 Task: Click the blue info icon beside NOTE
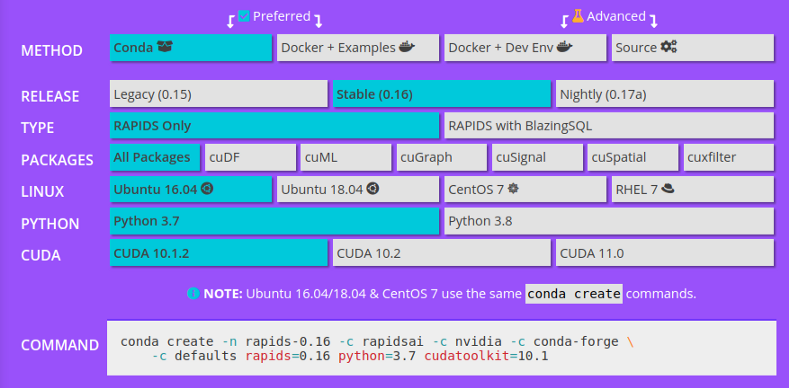[193, 293]
